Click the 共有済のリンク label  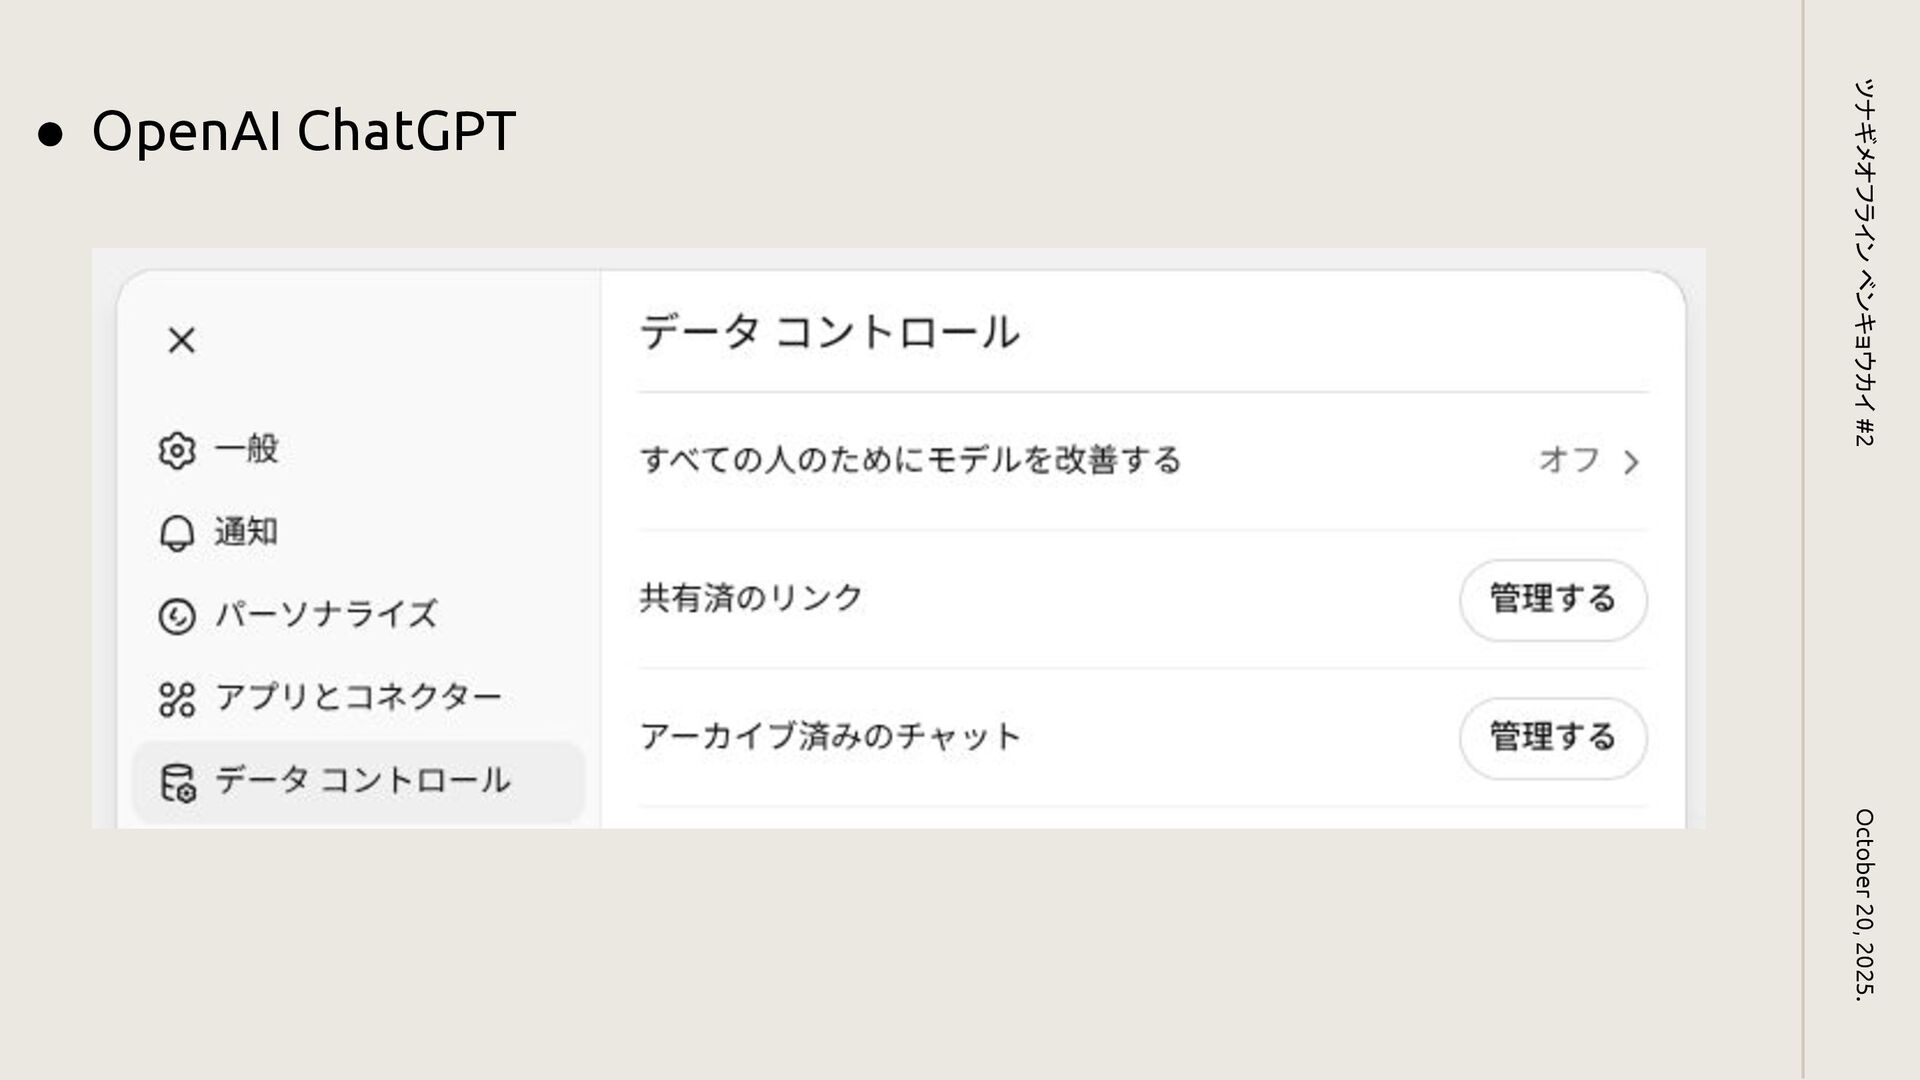pyautogui.click(x=751, y=598)
